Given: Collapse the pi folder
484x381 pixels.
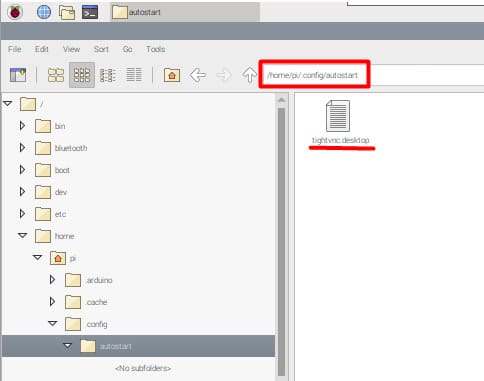Looking at the screenshot, I should (37, 257).
